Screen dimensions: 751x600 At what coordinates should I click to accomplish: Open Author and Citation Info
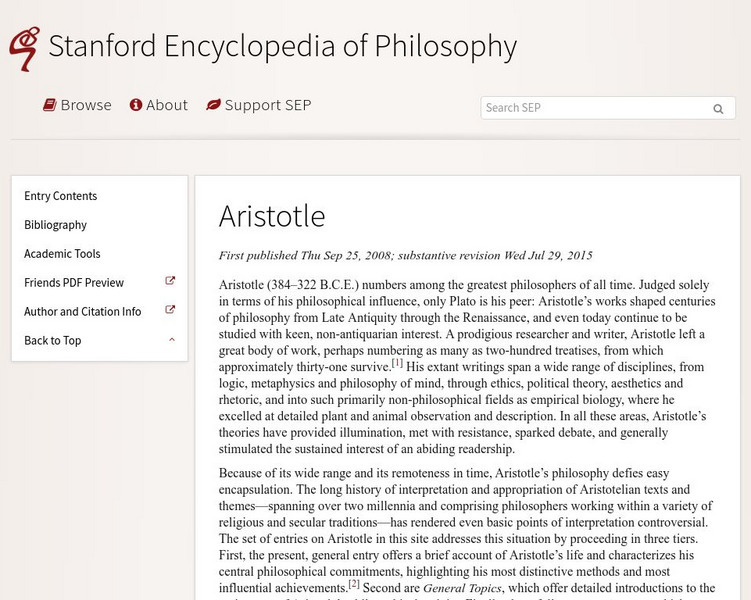tap(83, 312)
